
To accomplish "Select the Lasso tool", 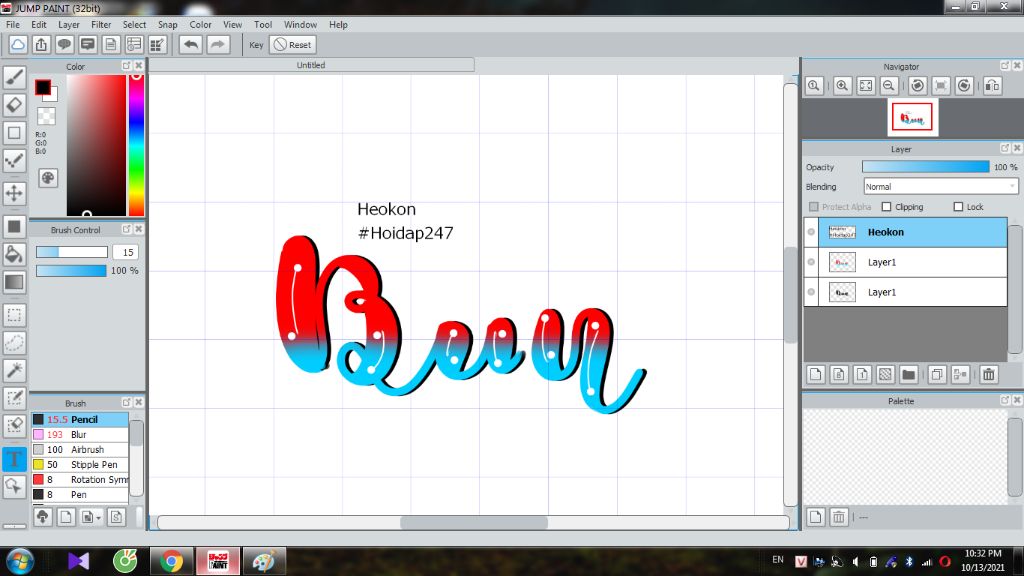I will (14, 343).
